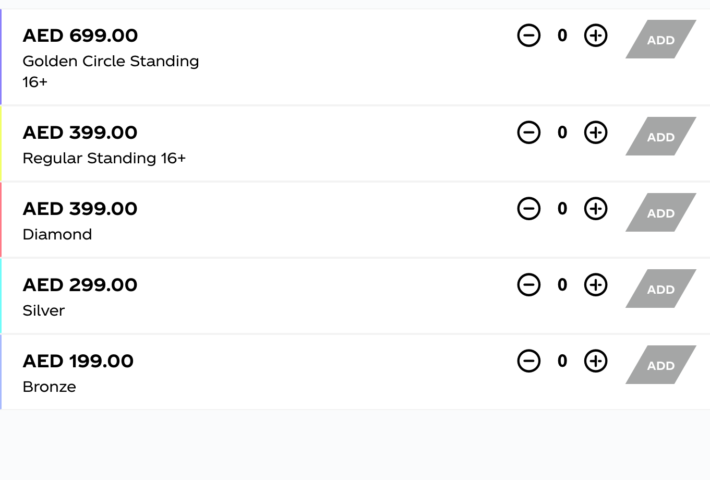The width and height of the screenshot is (710, 480).
Task: Add Bronze AED 199.00 tickets
Action: click(661, 365)
